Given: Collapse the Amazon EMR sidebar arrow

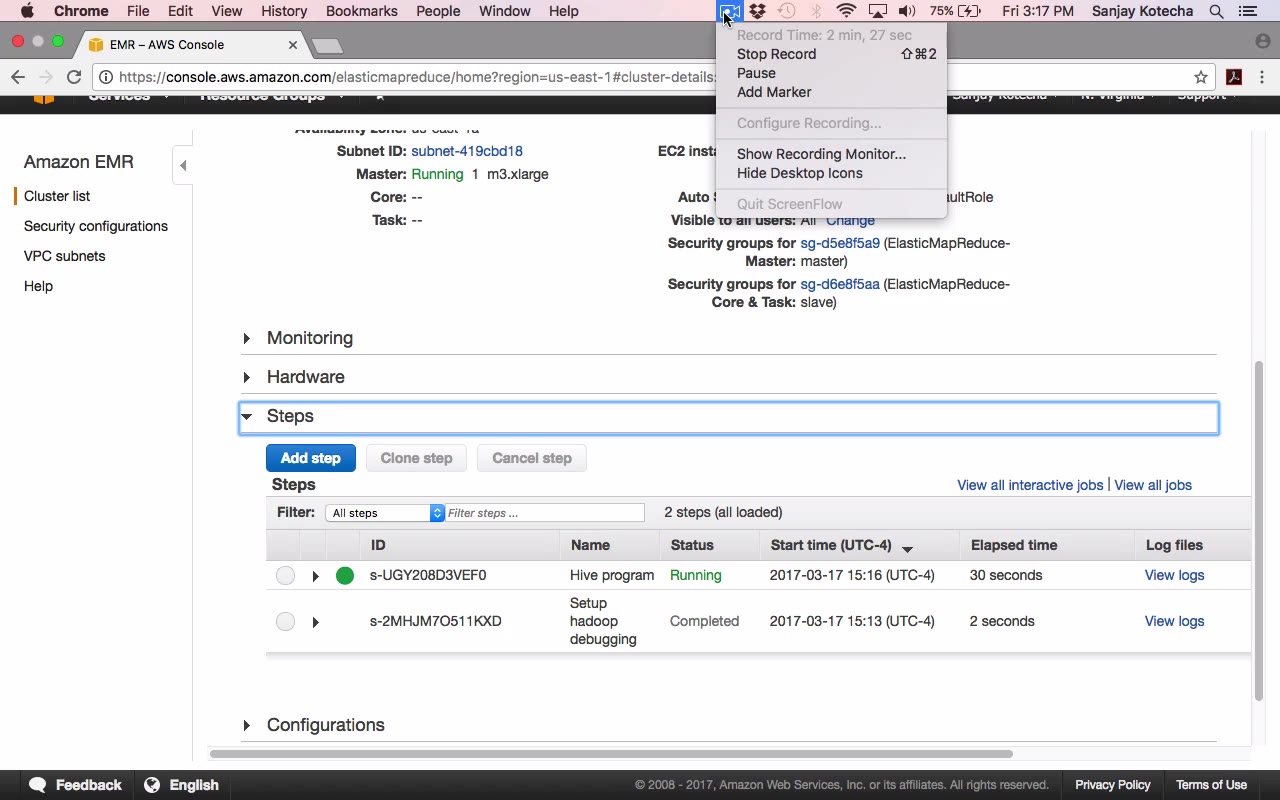Looking at the screenshot, I should click(x=183, y=165).
